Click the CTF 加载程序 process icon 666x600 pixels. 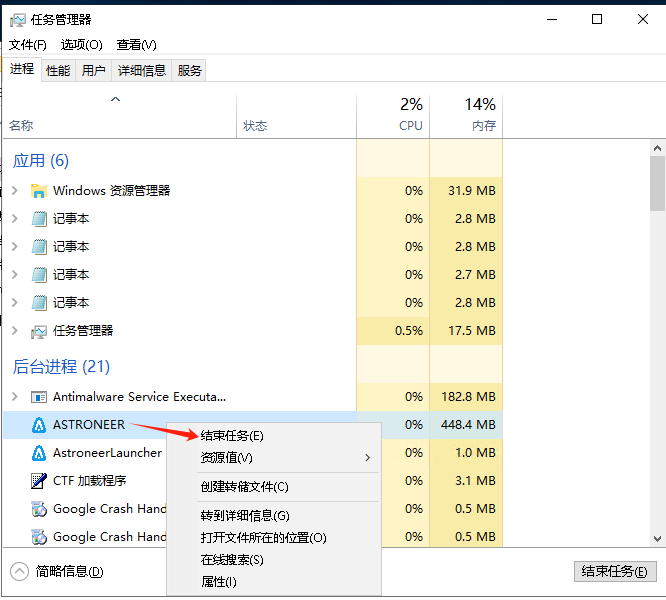coord(39,481)
